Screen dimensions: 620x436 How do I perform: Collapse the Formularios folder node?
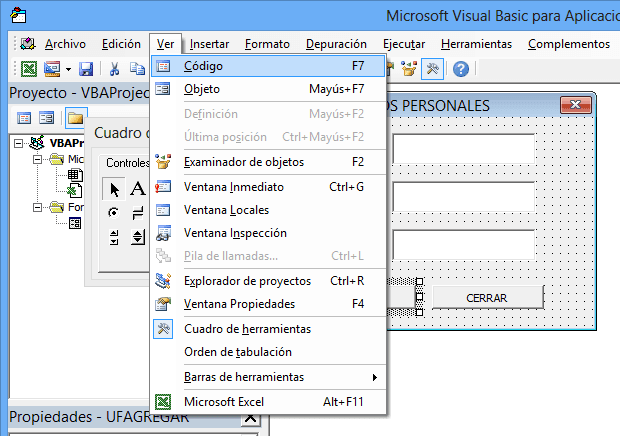click(x=37, y=207)
